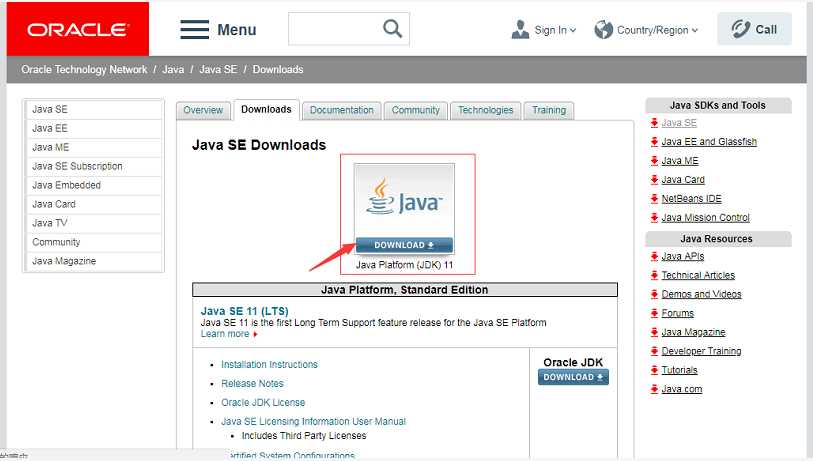
Task: Click Java Platform (JDK) 11 caption
Action: 404,265
